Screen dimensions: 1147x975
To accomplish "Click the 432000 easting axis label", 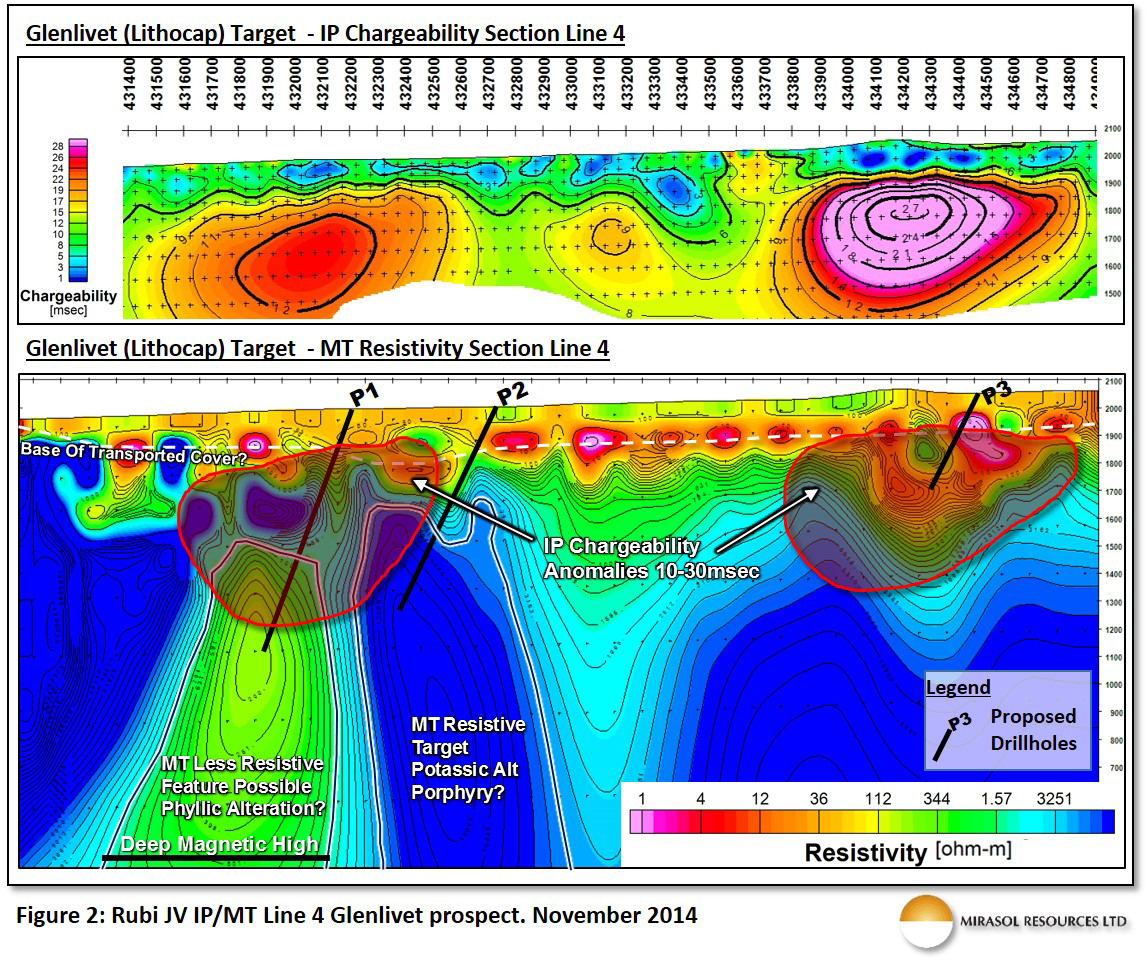I will click(295, 84).
